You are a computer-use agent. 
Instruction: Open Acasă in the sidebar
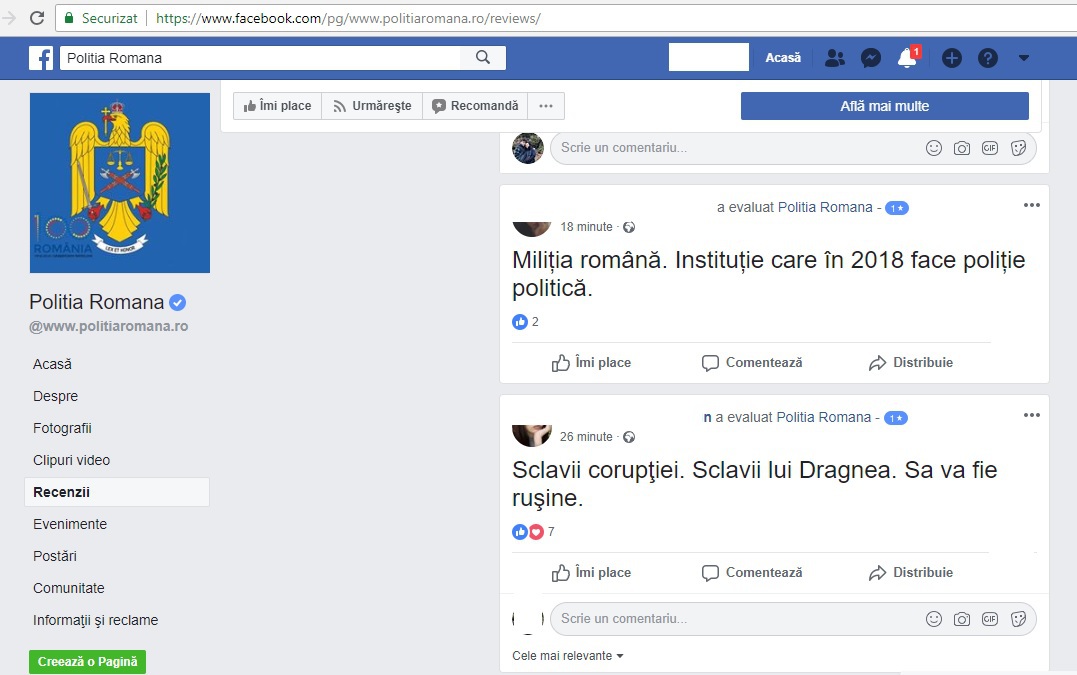[52, 364]
